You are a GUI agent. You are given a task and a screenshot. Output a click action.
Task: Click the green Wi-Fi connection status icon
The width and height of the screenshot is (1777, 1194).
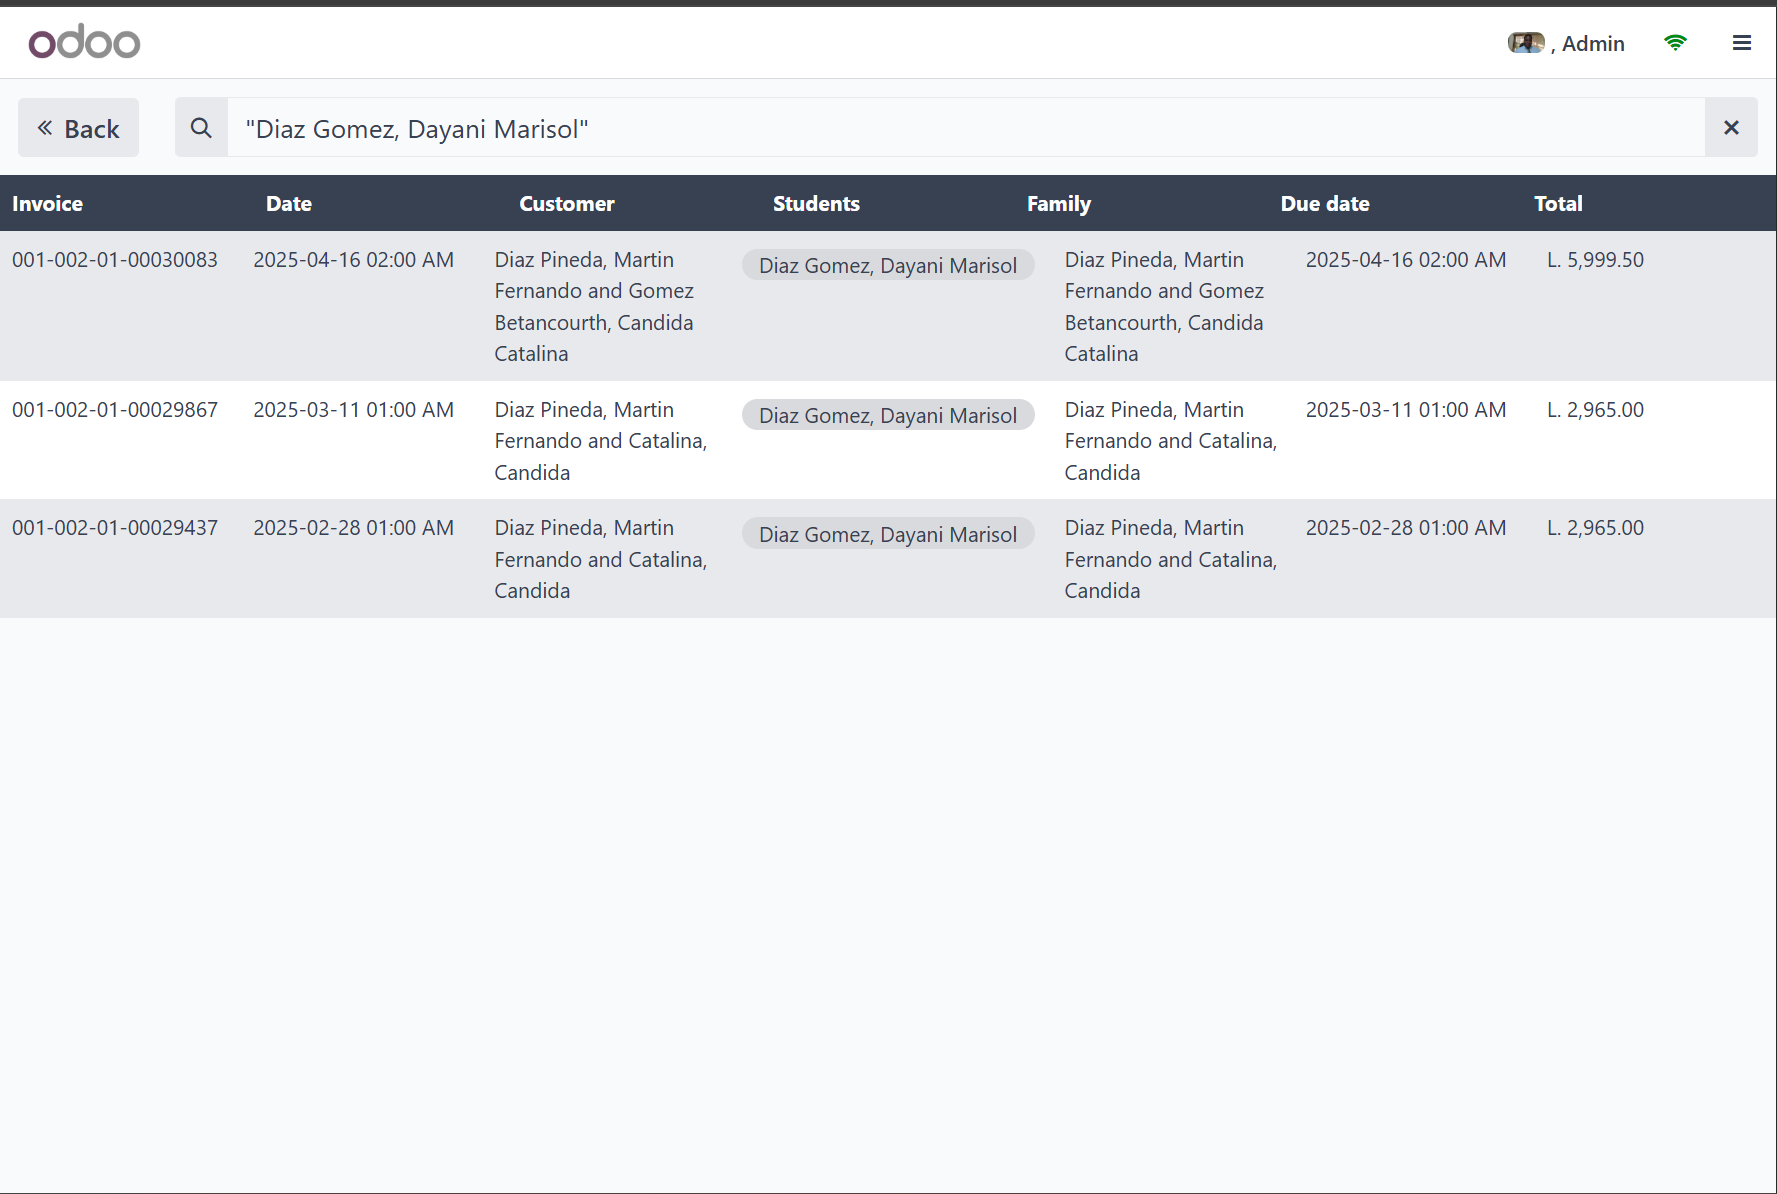(x=1675, y=43)
